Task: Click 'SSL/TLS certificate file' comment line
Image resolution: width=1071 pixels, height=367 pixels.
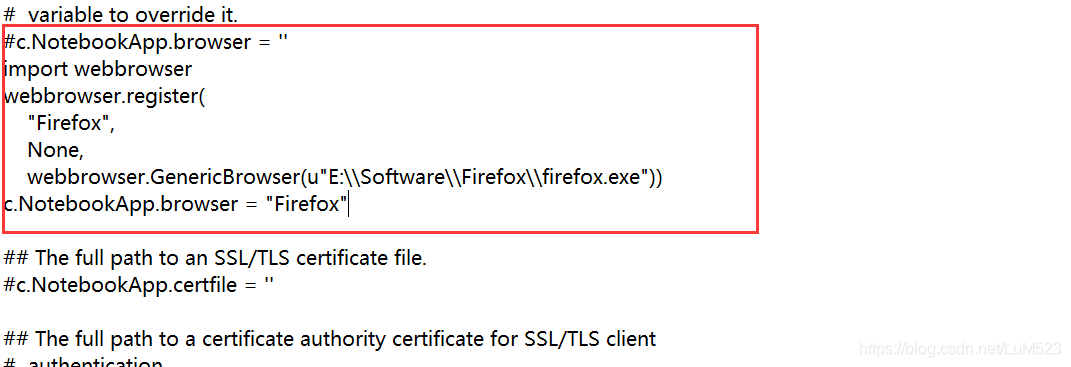Action: 215,258
